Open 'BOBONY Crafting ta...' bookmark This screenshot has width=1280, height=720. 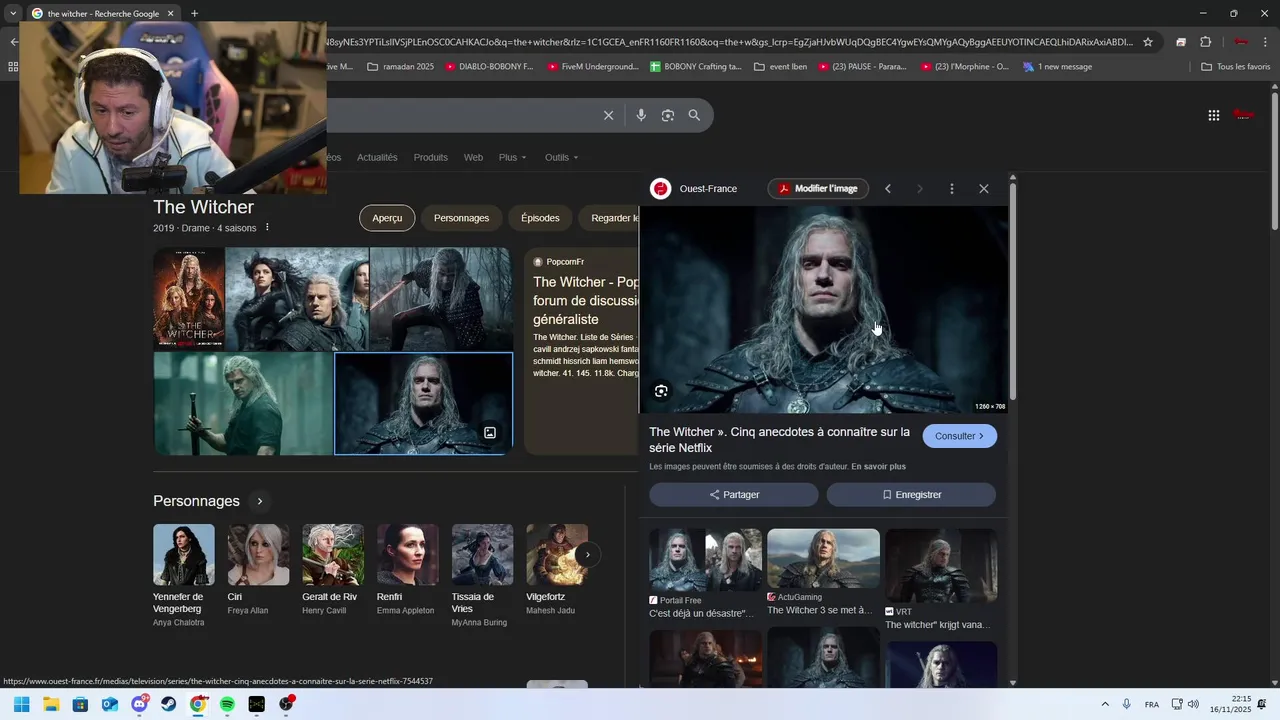tap(696, 67)
